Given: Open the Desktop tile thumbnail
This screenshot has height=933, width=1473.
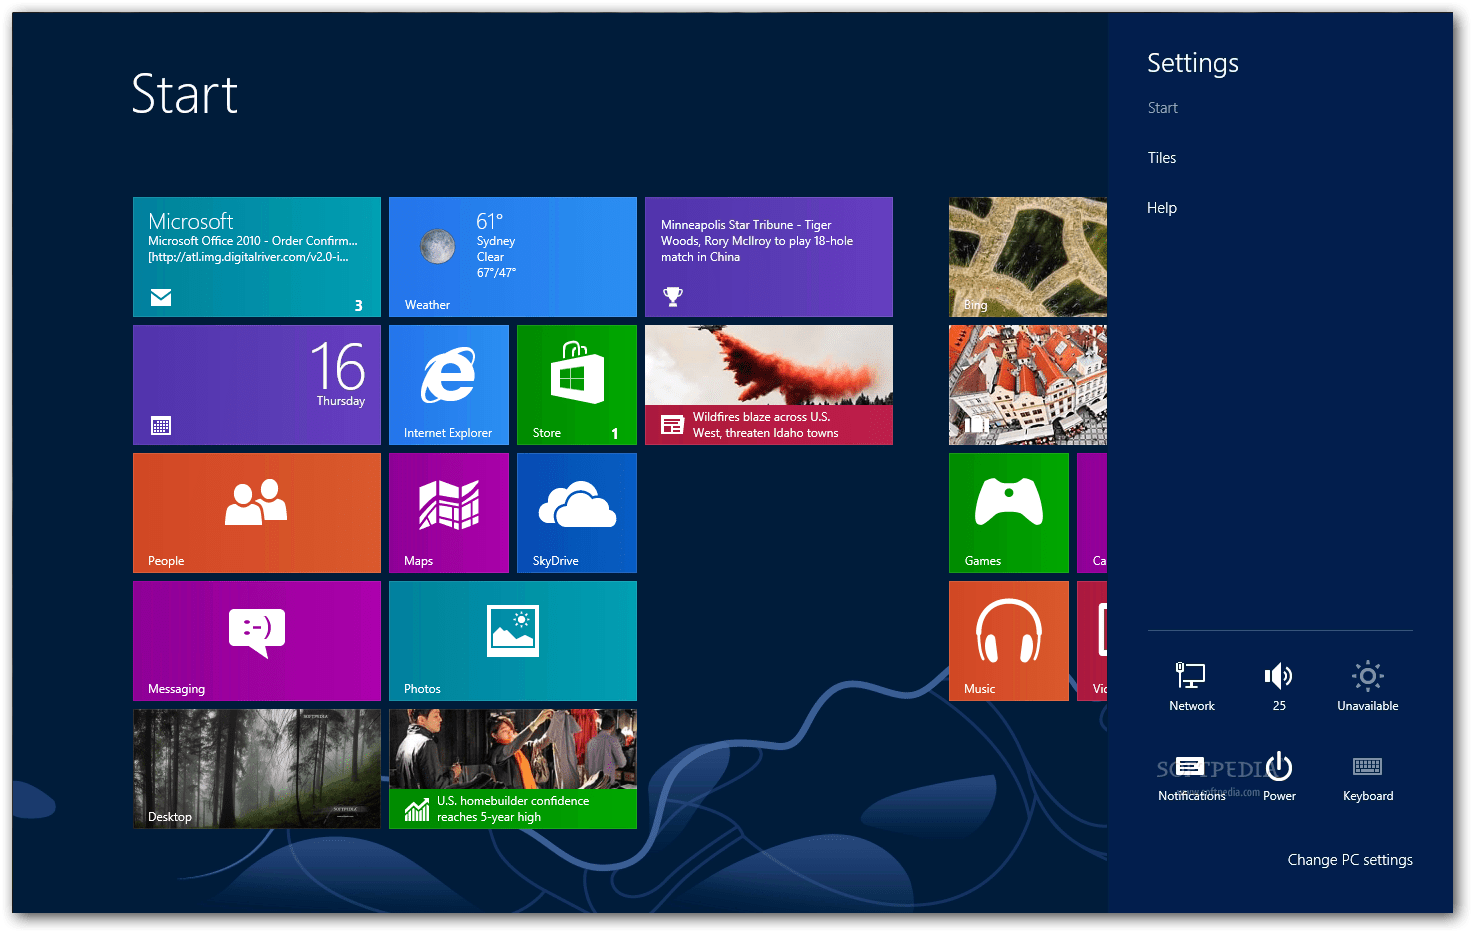Looking at the screenshot, I should pos(257,769).
